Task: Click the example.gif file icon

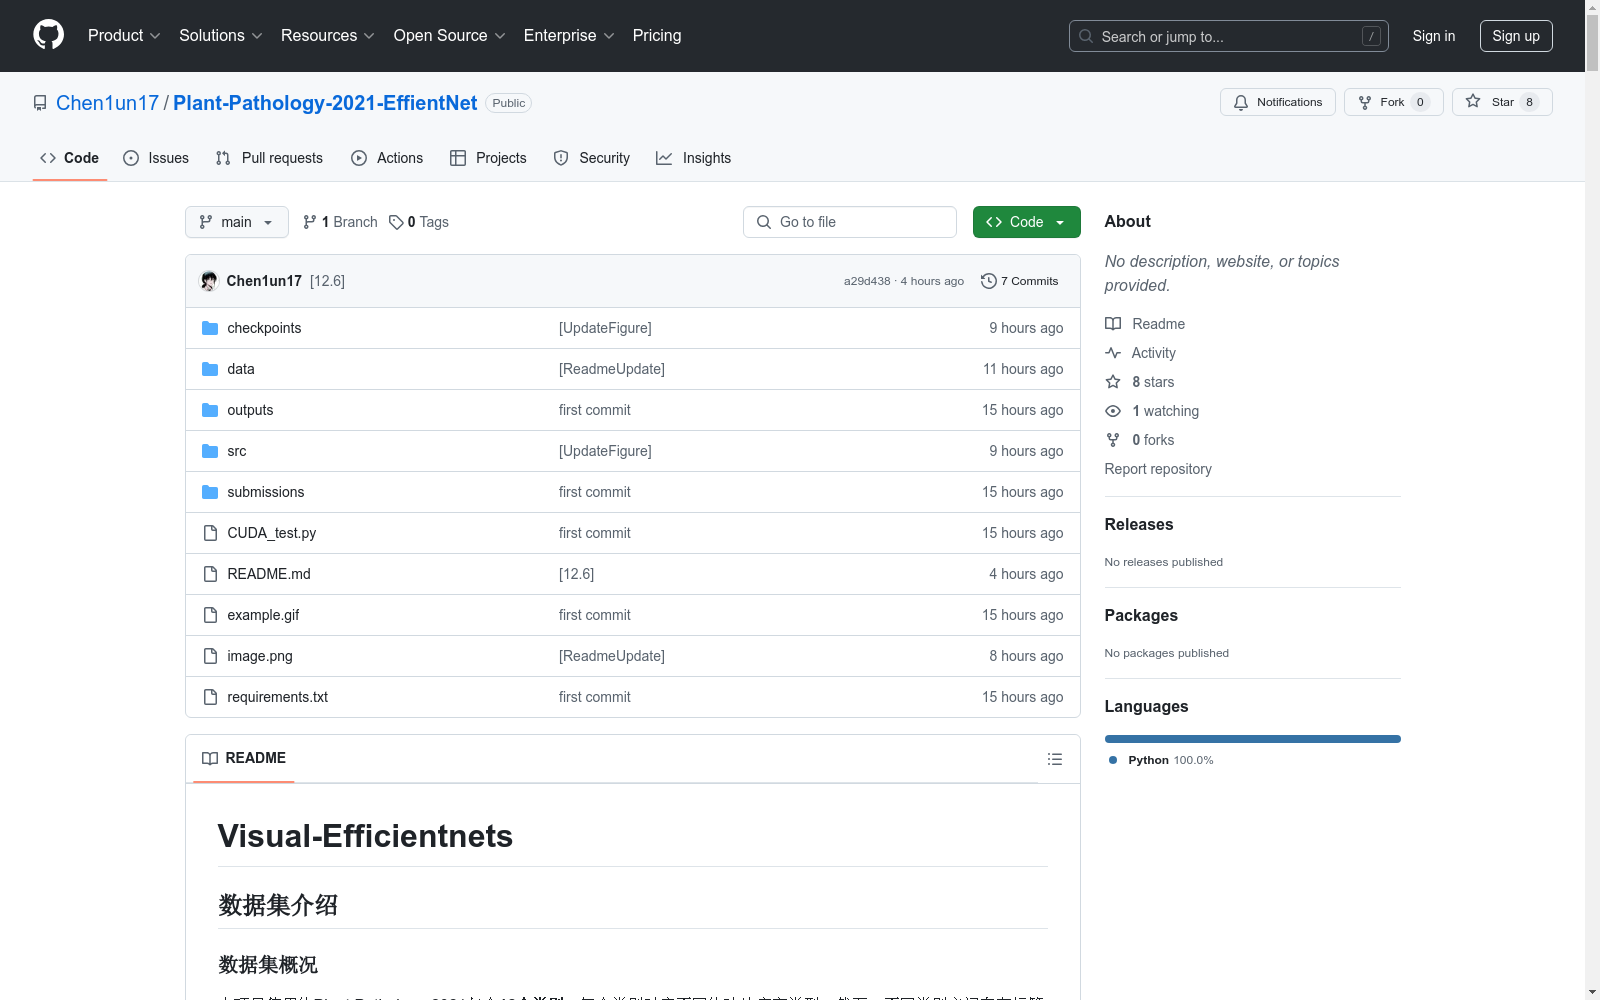Action: coord(210,615)
